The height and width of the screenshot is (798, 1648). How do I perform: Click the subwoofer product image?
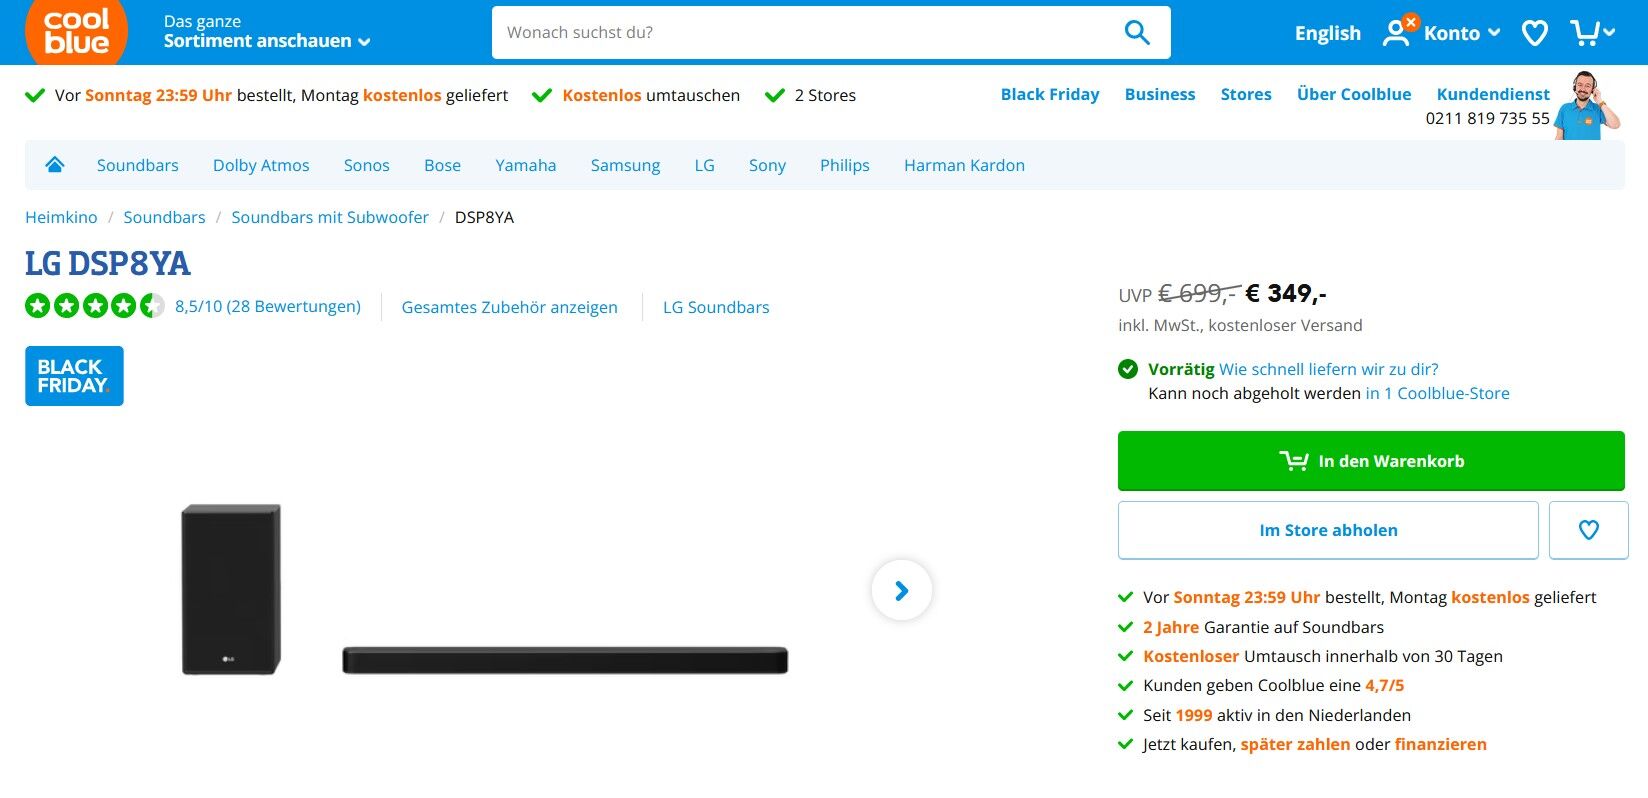coord(231,589)
